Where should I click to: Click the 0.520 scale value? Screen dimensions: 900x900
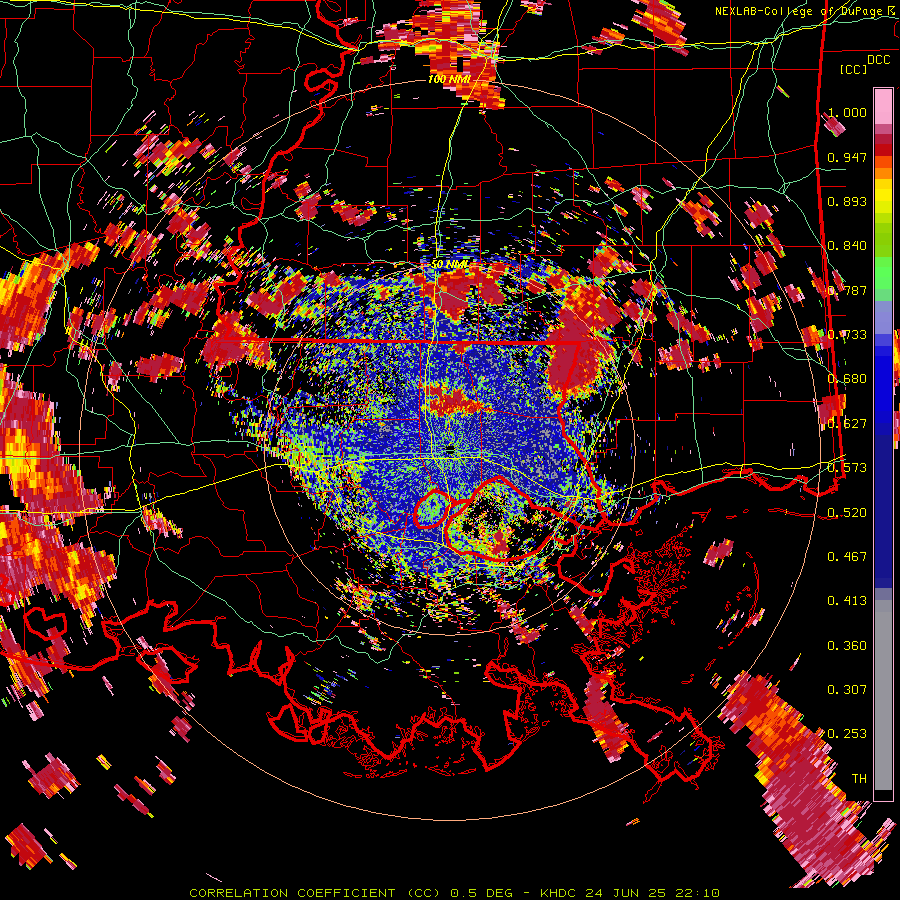(x=847, y=512)
